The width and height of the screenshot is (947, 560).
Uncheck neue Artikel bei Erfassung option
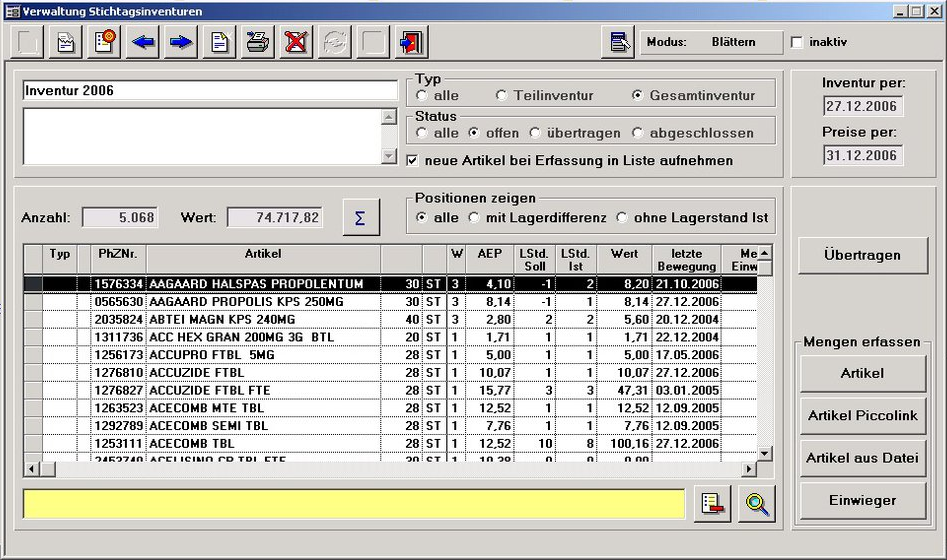coord(414,160)
